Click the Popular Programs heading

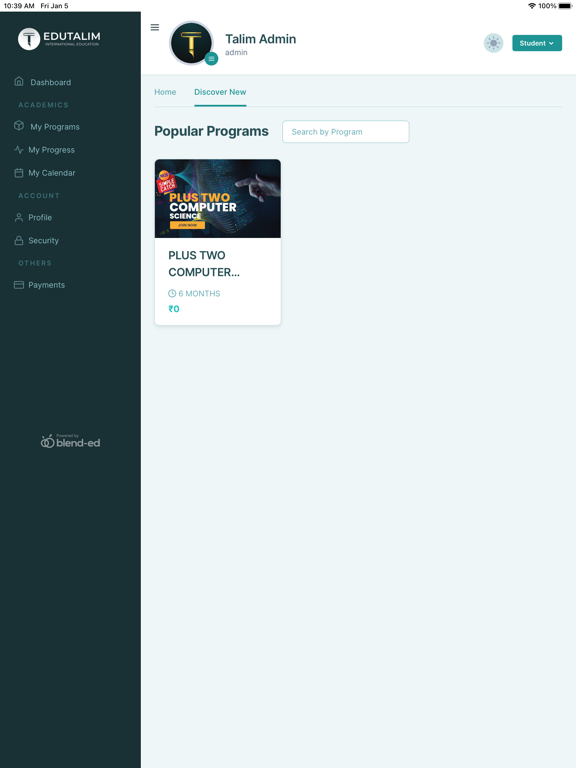[x=212, y=131]
